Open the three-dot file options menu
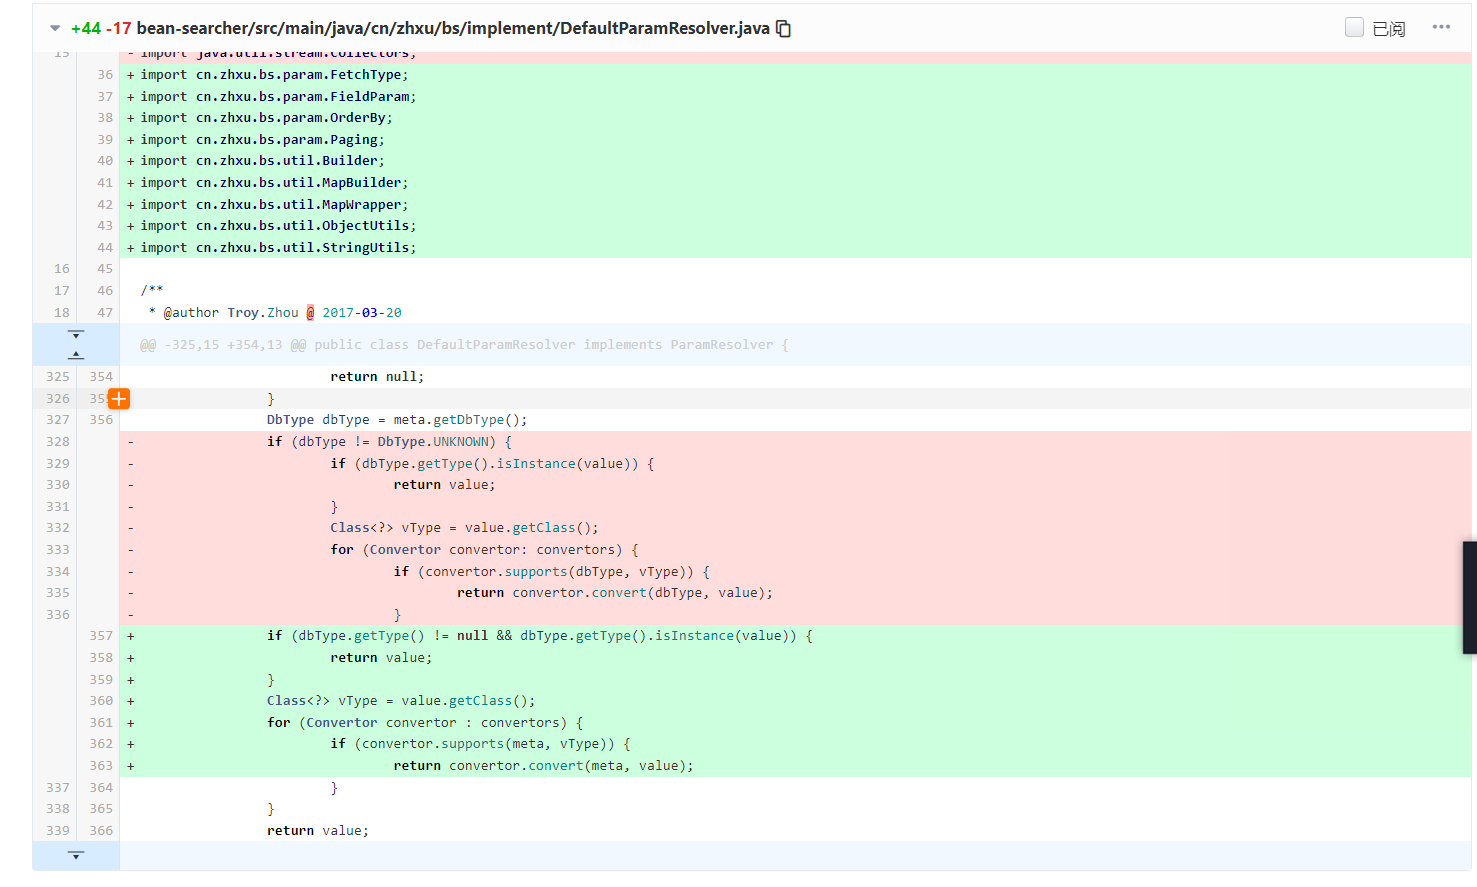Image resolution: width=1477 pixels, height=887 pixels. pos(1440,27)
